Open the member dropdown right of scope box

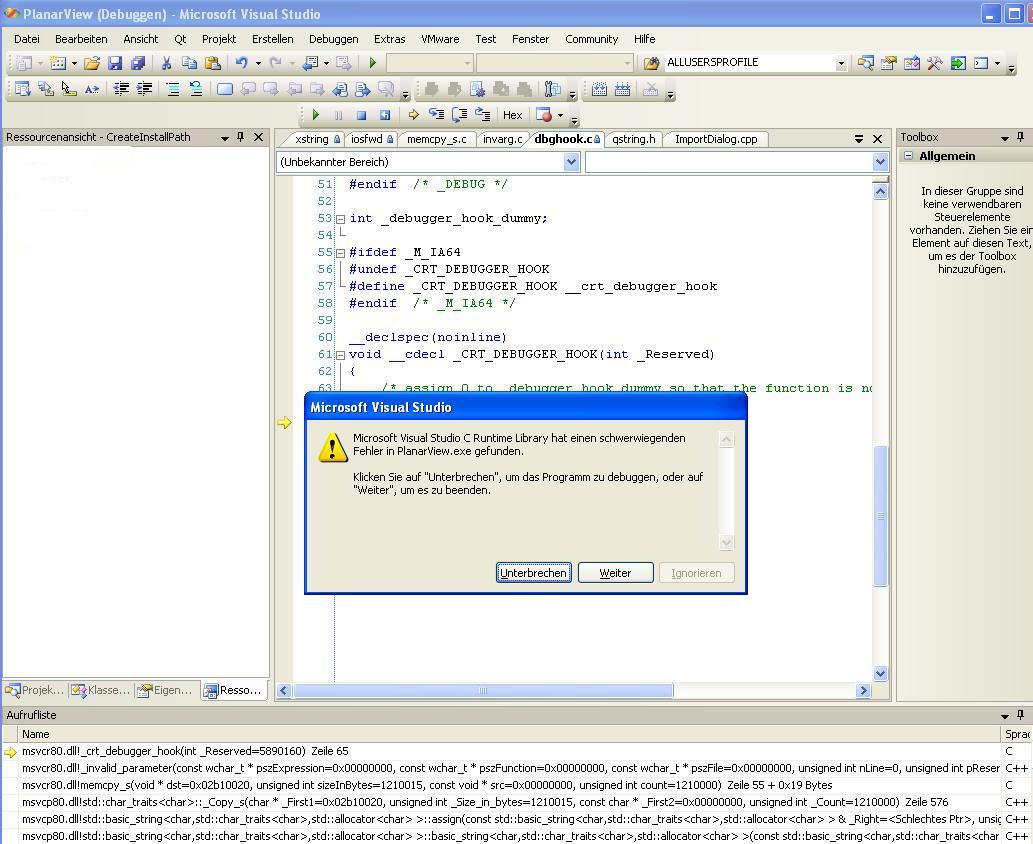pos(880,162)
